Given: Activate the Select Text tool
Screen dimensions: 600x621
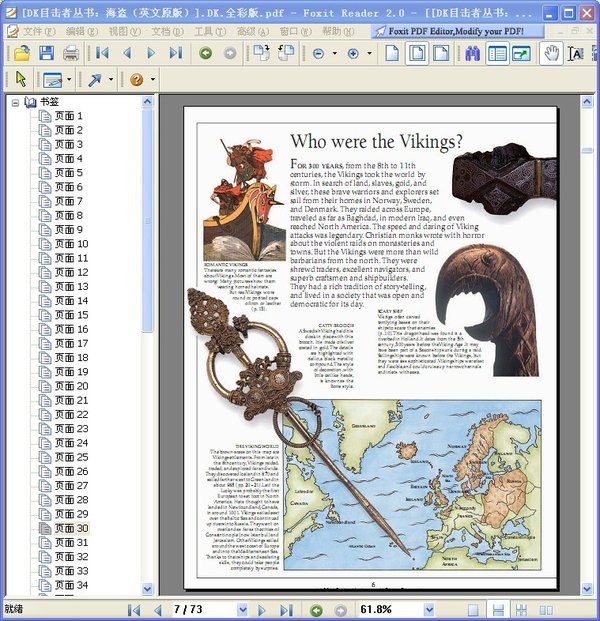Looking at the screenshot, I should click(575, 53).
